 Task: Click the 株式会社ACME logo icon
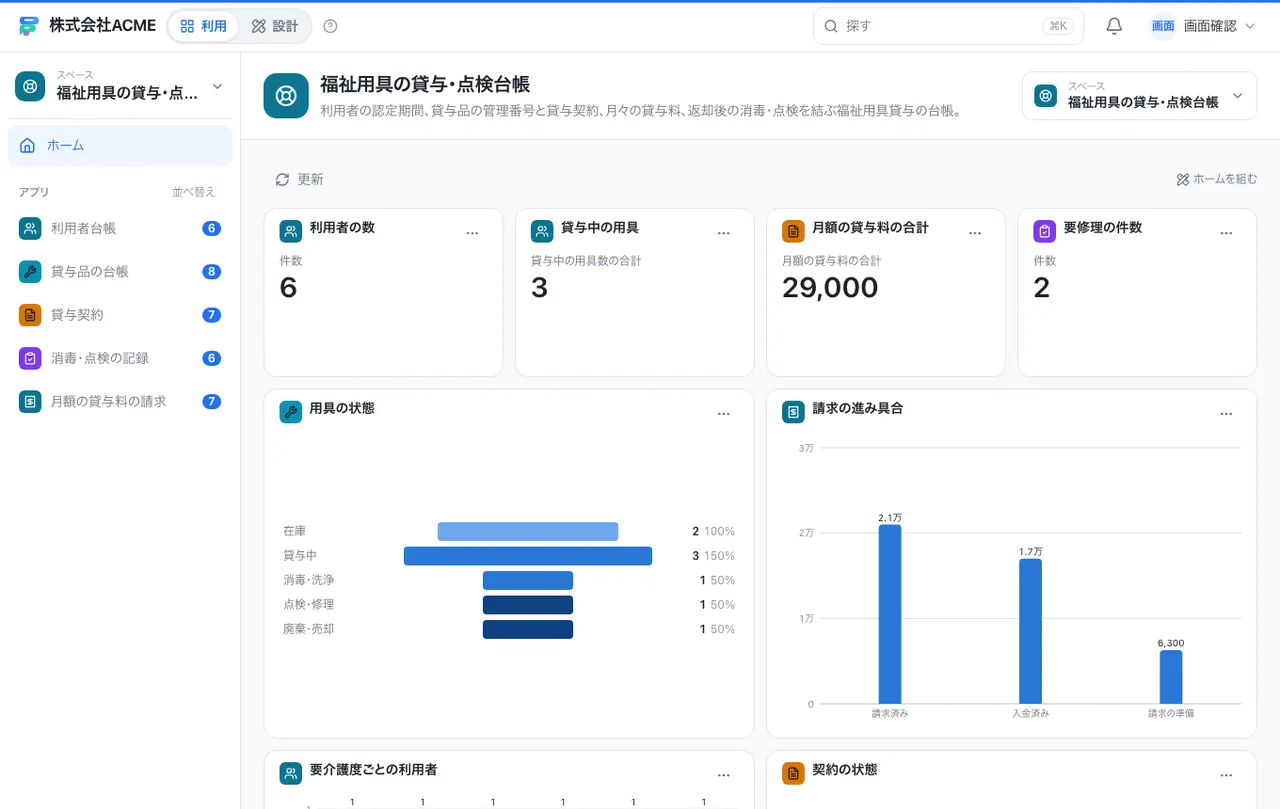click(x=29, y=26)
